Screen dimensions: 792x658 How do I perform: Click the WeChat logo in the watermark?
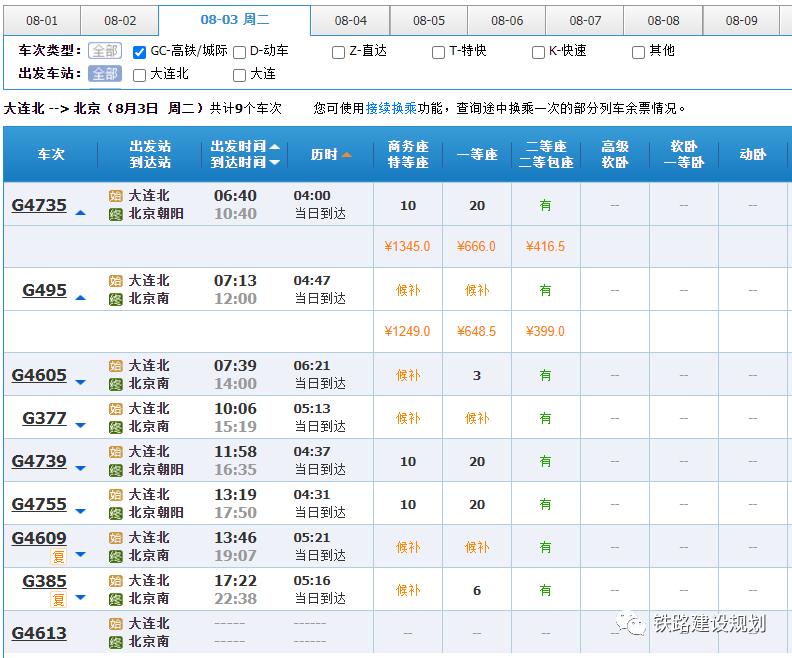tap(630, 624)
